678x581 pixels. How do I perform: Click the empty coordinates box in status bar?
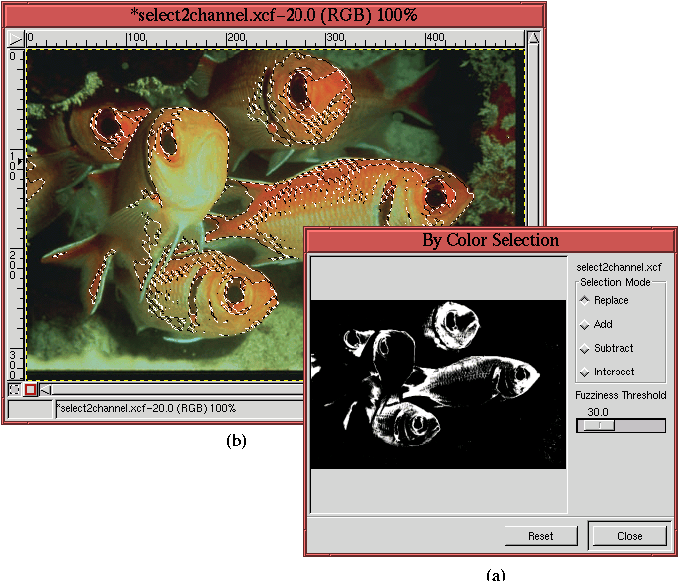[29, 408]
